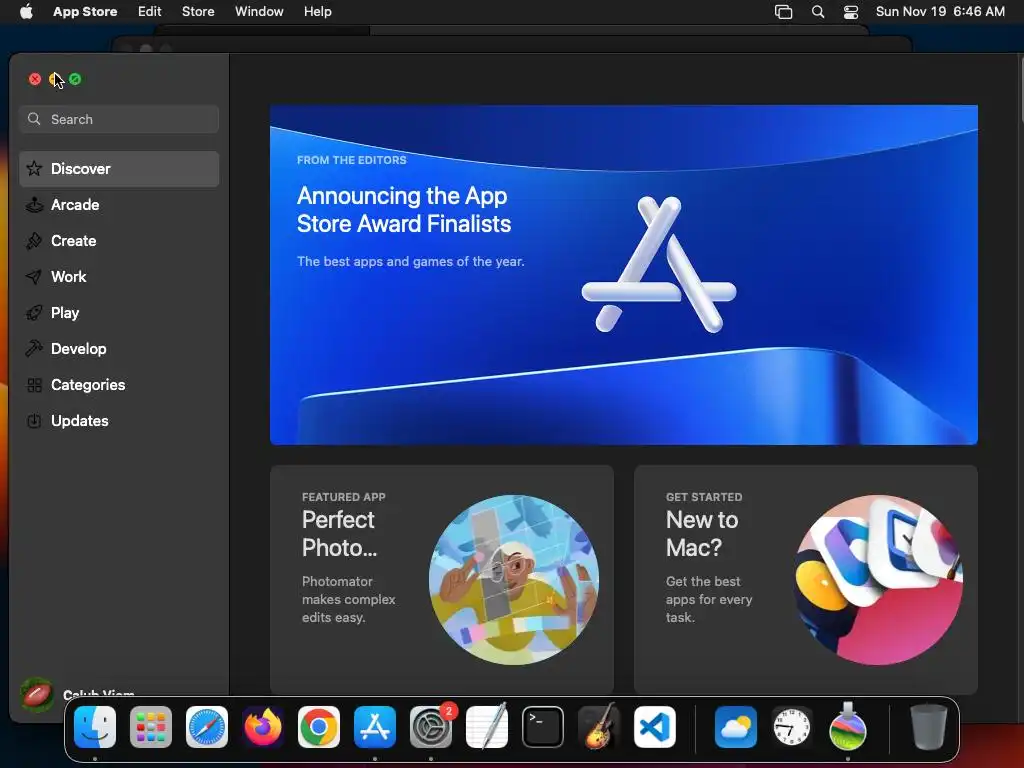Open Launchpad from the Dock
Viewport: 1024px width, 768px height.
click(151, 727)
